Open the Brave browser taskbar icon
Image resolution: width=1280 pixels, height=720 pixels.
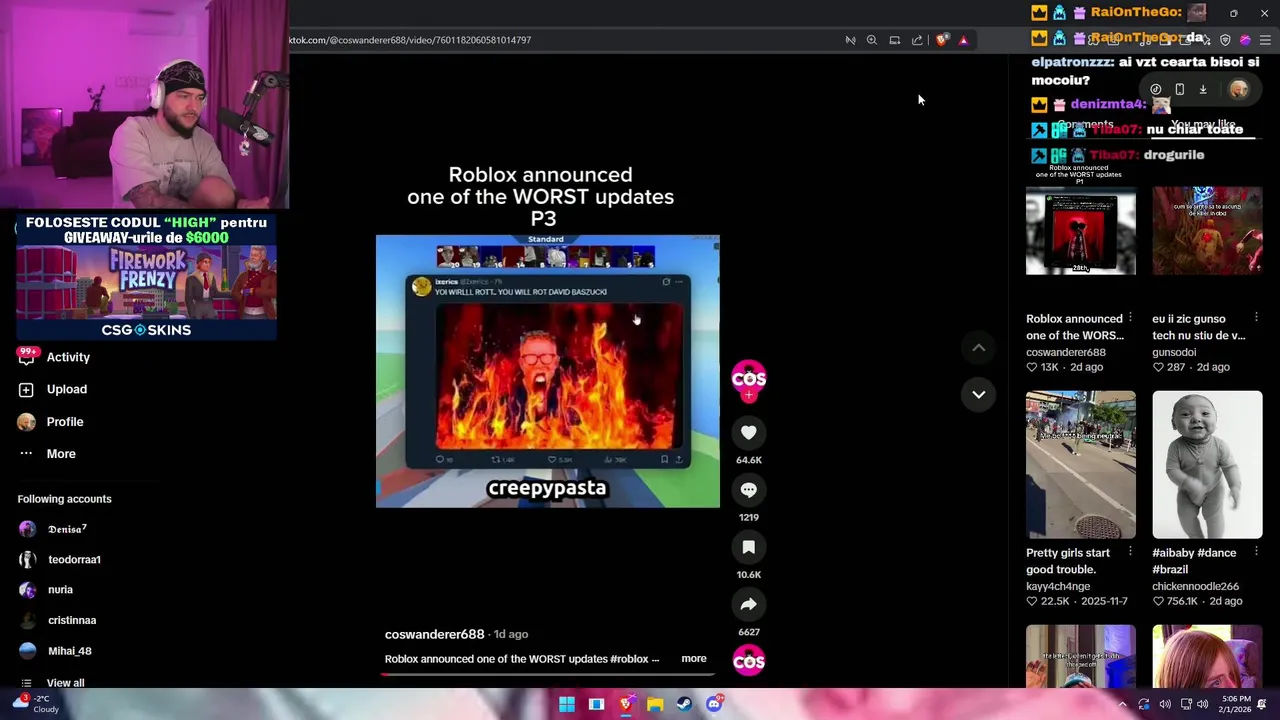626,704
